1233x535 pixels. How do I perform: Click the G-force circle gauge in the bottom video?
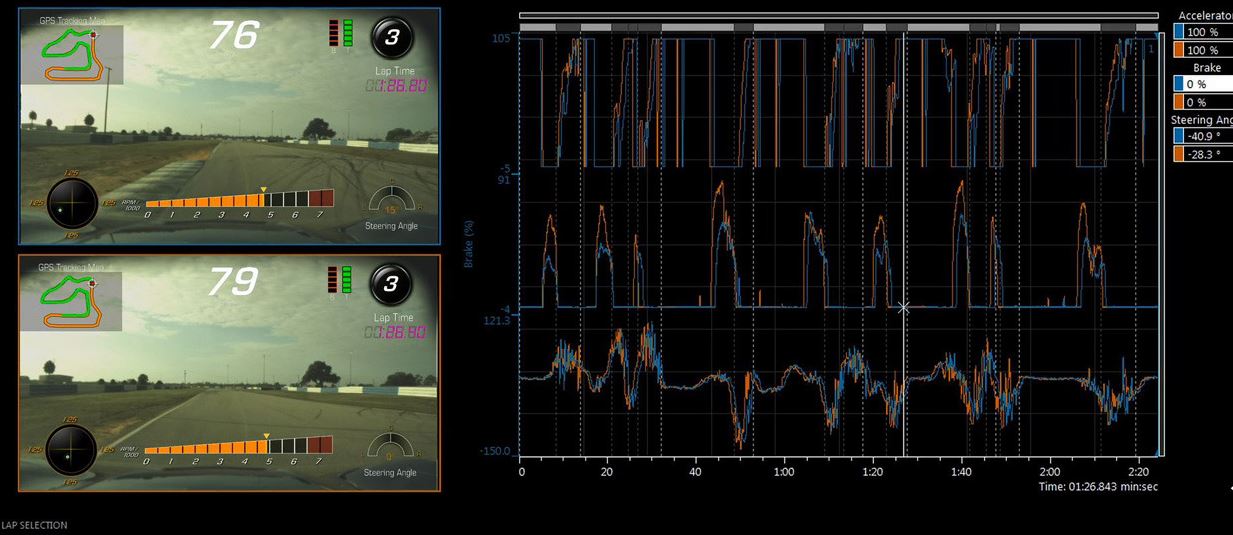(x=72, y=451)
